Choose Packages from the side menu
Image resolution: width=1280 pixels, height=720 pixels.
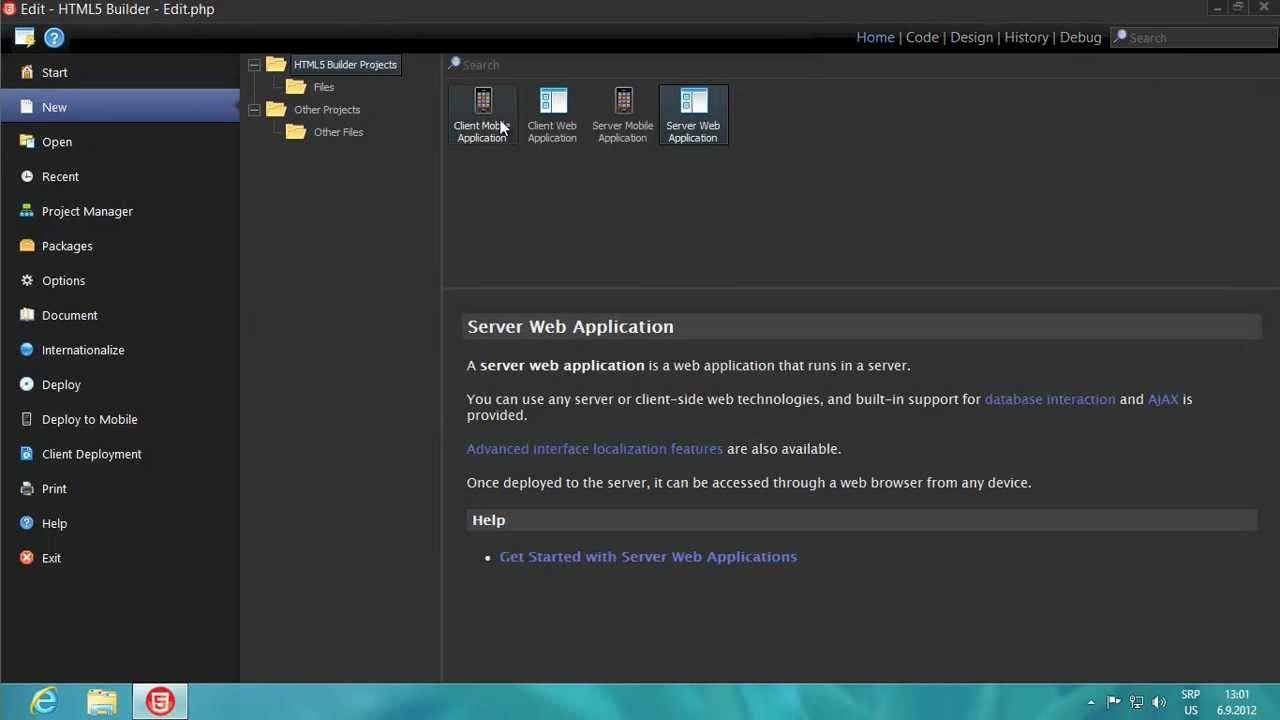(120, 245)
